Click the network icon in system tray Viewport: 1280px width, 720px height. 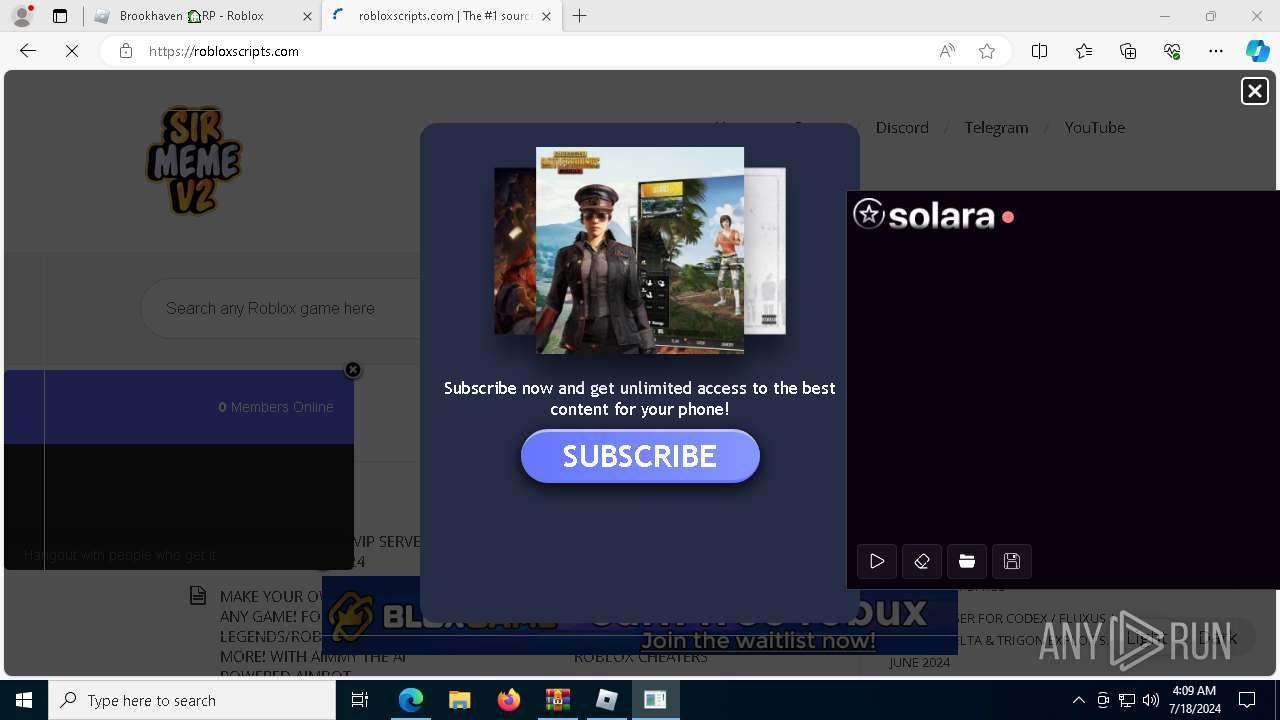click(x=1127, y=700)
